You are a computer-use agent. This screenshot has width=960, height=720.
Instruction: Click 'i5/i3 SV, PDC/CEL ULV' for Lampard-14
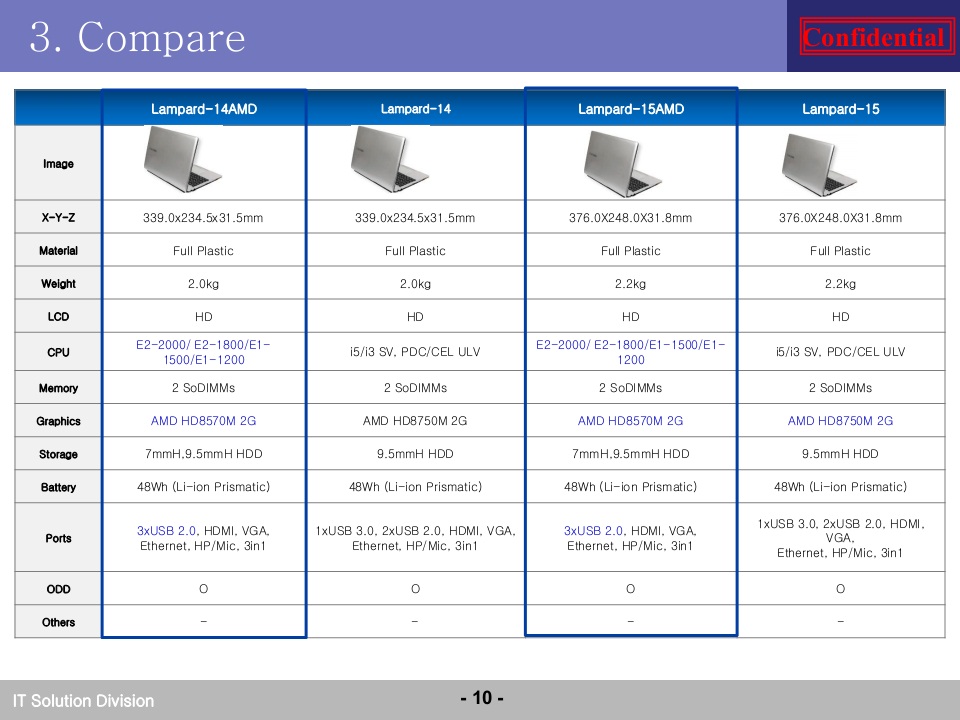[415, 351]
